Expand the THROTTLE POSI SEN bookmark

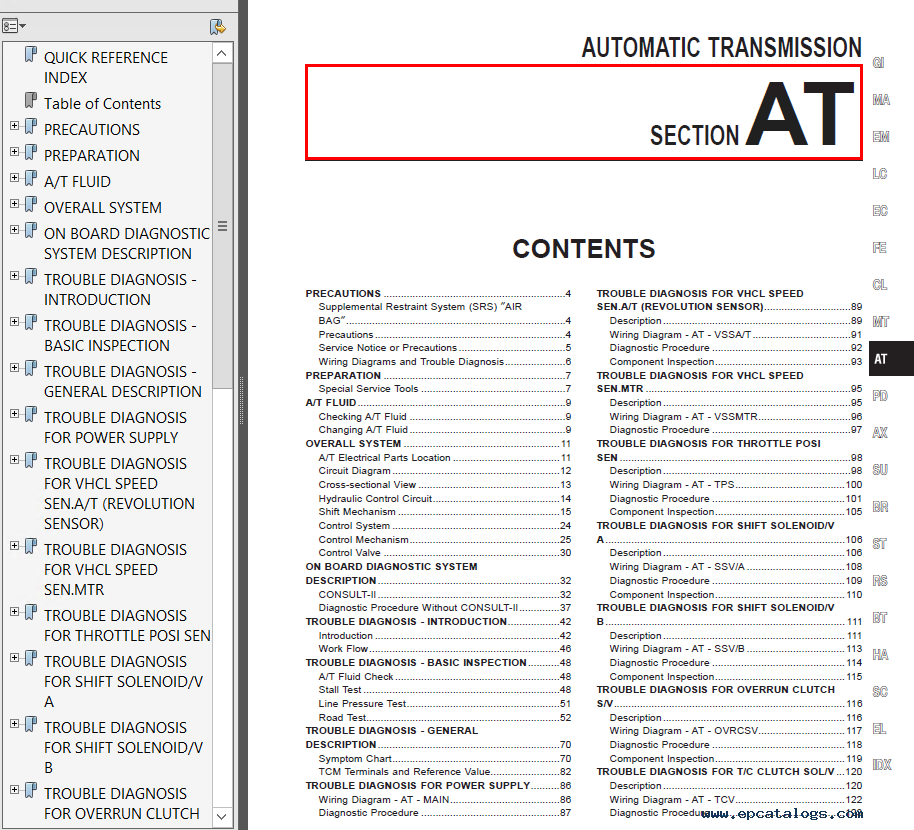tap(15, 611)
